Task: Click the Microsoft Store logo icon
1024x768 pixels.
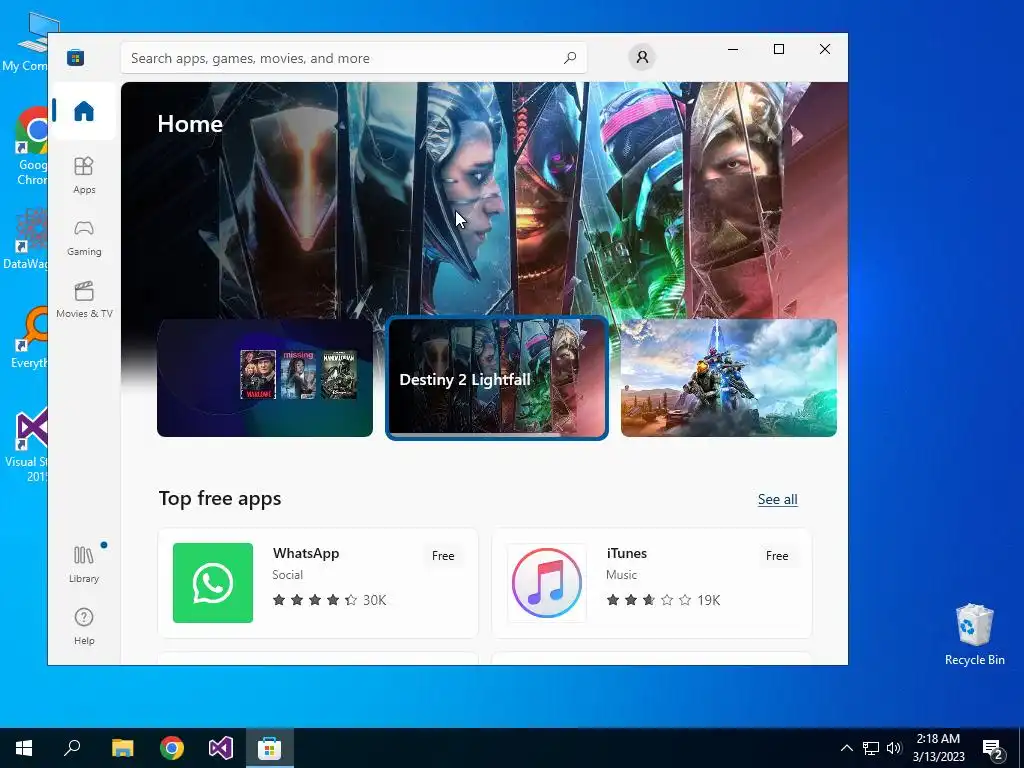Action: (76, 57)
